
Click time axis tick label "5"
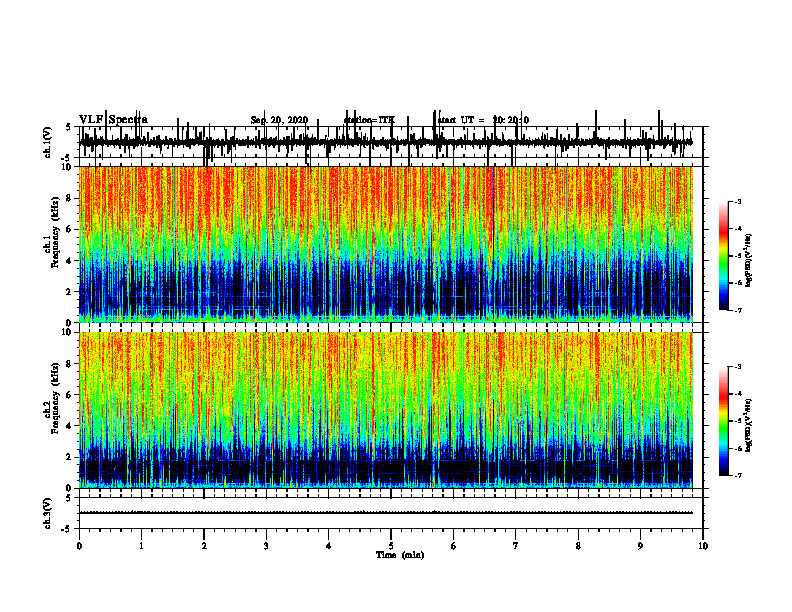click(391, 546)
